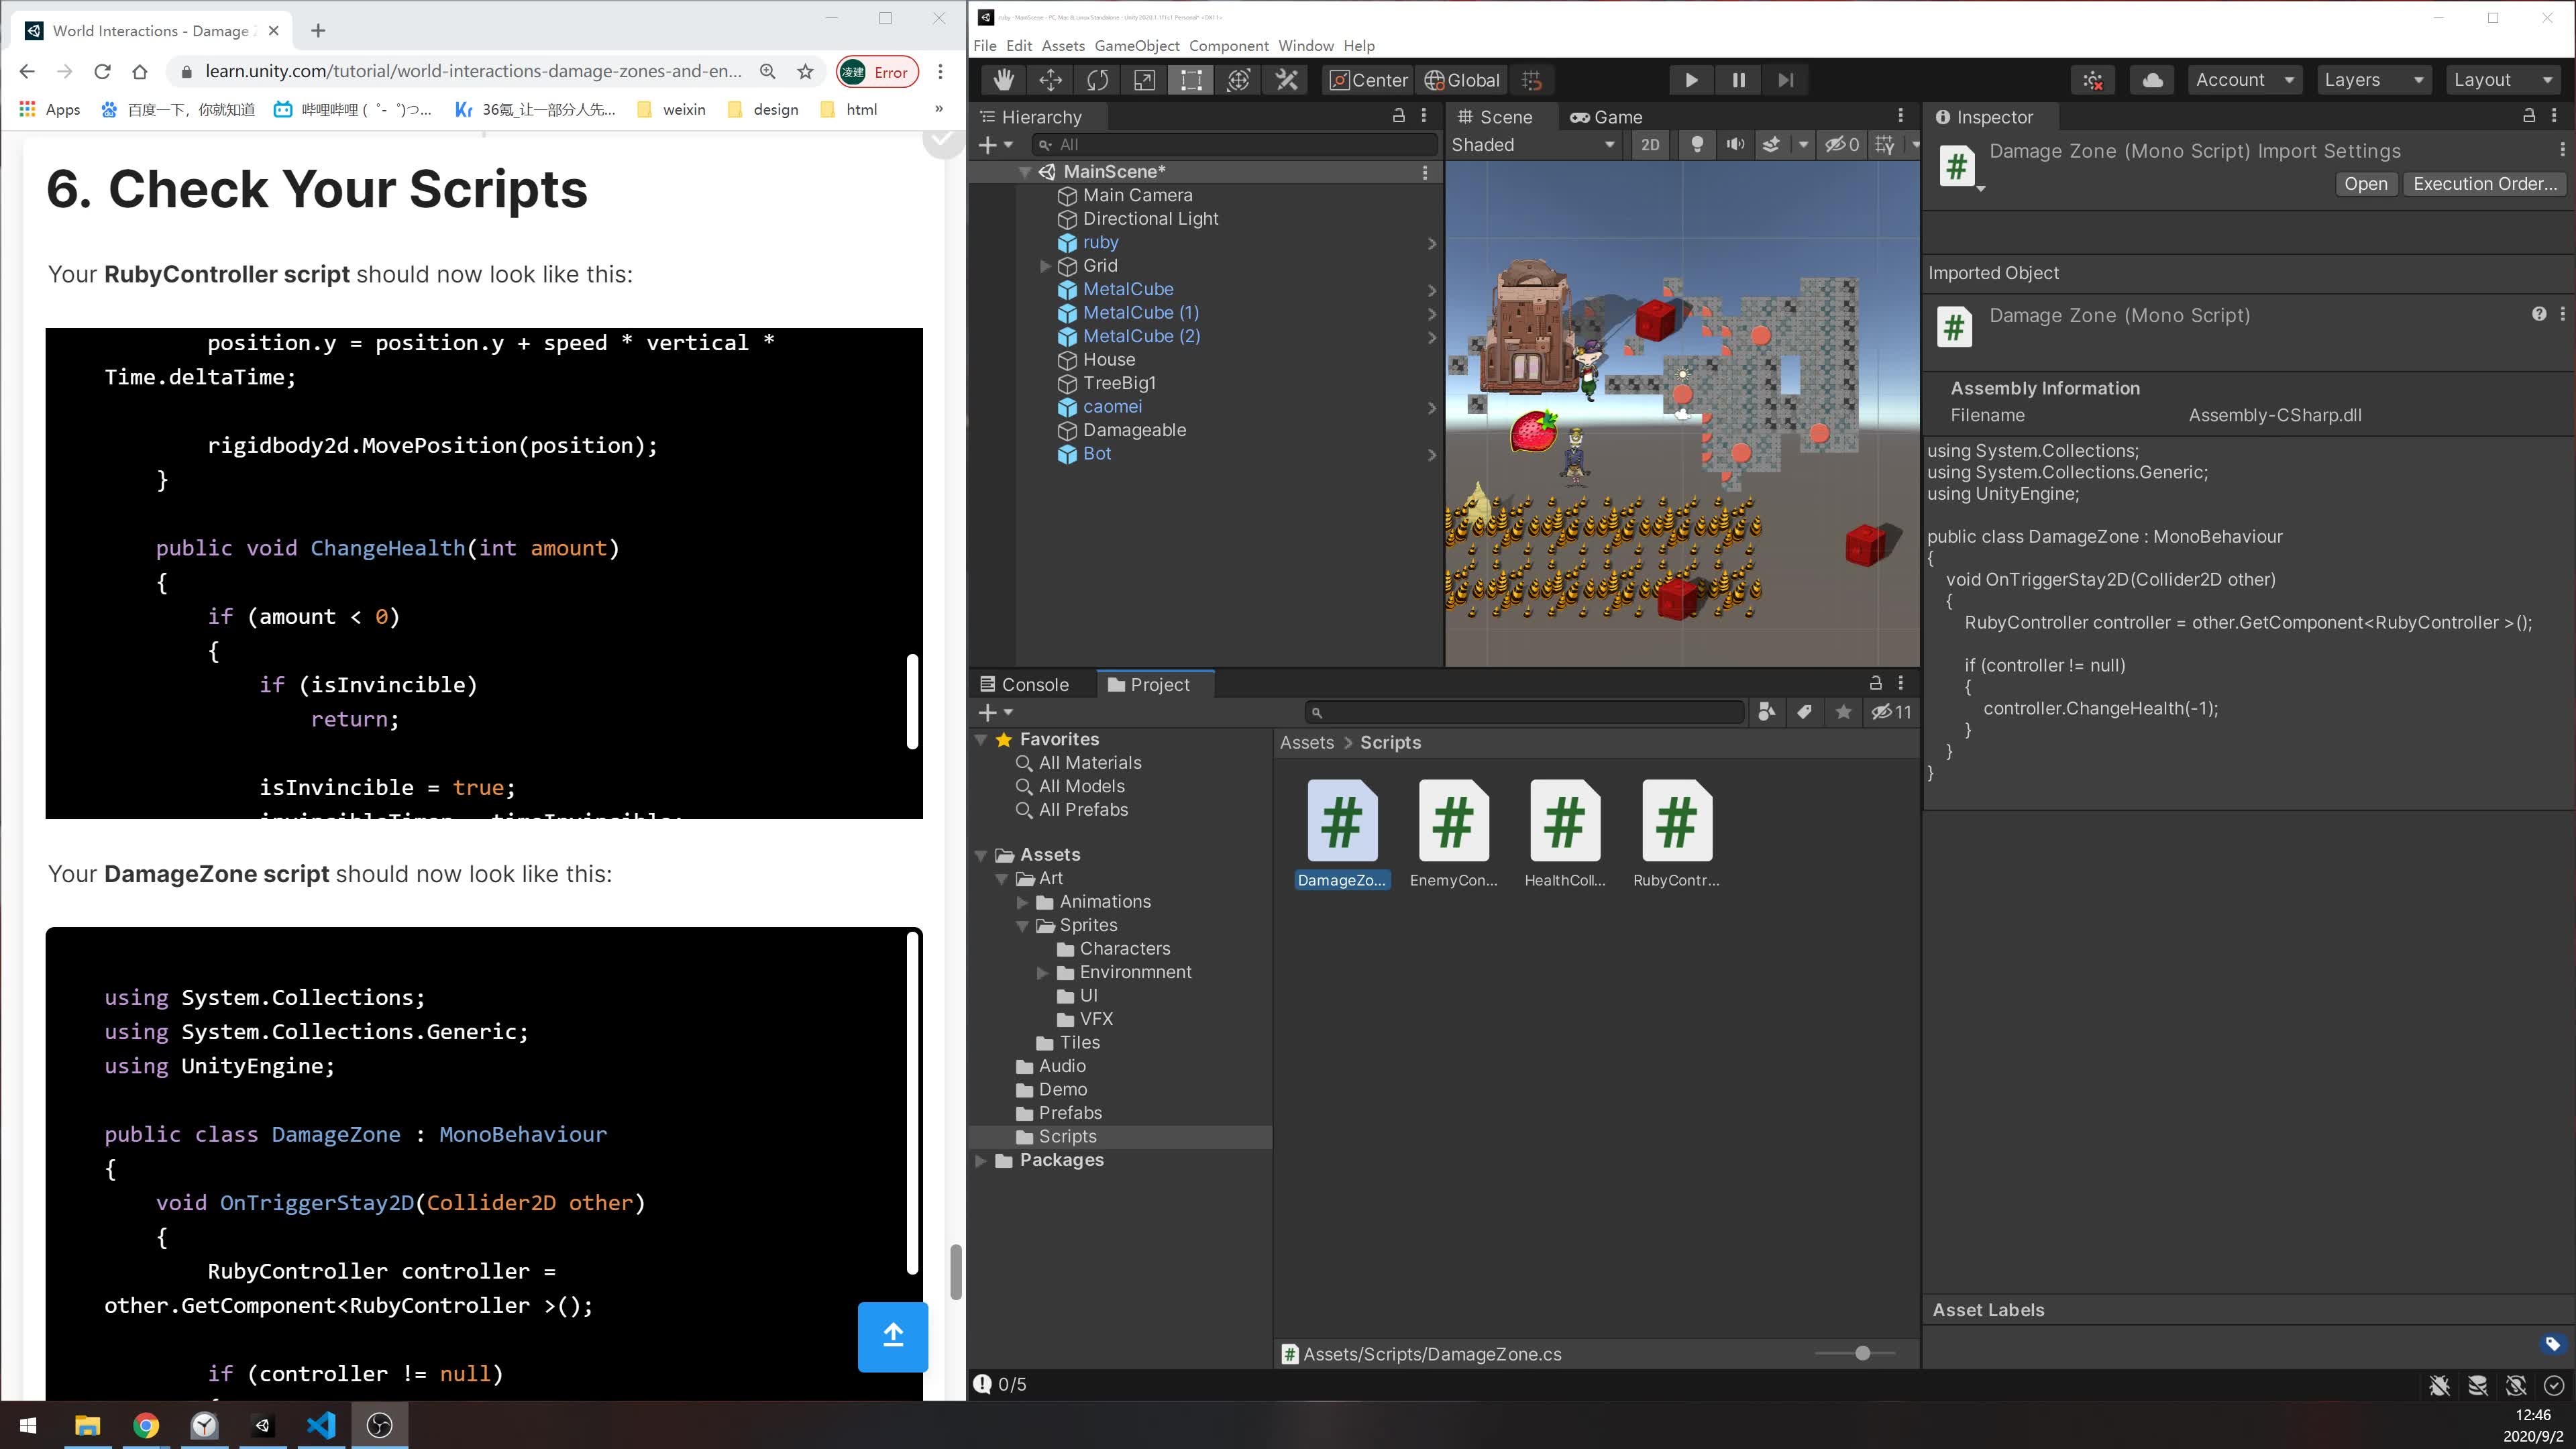
Task: Toggle hidden objects visibility in Scene
Action: click(x=1841, y=145)
